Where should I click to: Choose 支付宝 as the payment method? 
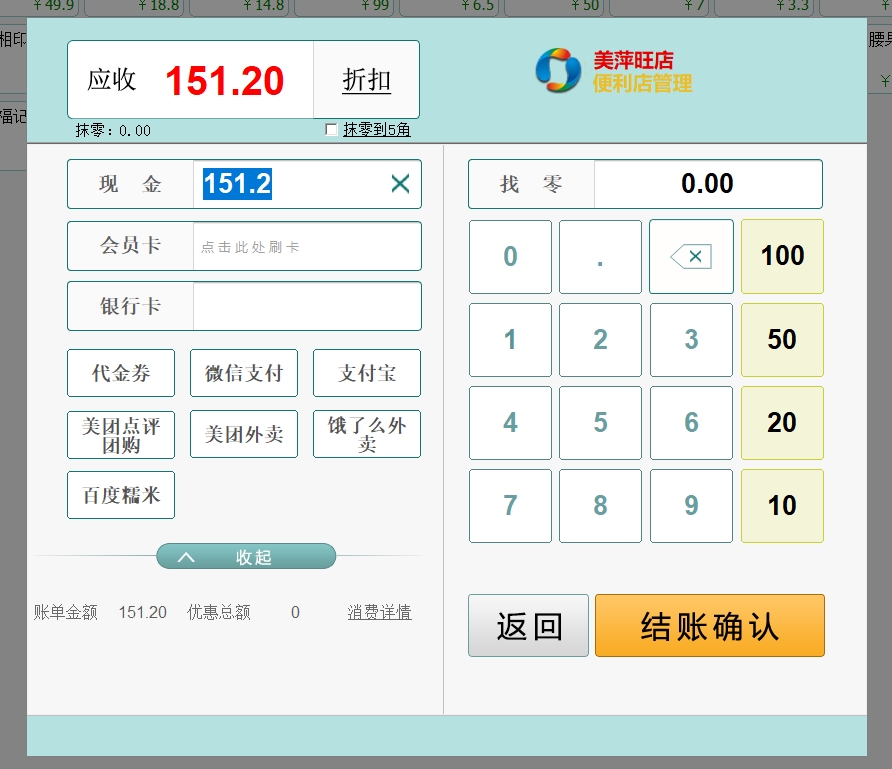367,373
